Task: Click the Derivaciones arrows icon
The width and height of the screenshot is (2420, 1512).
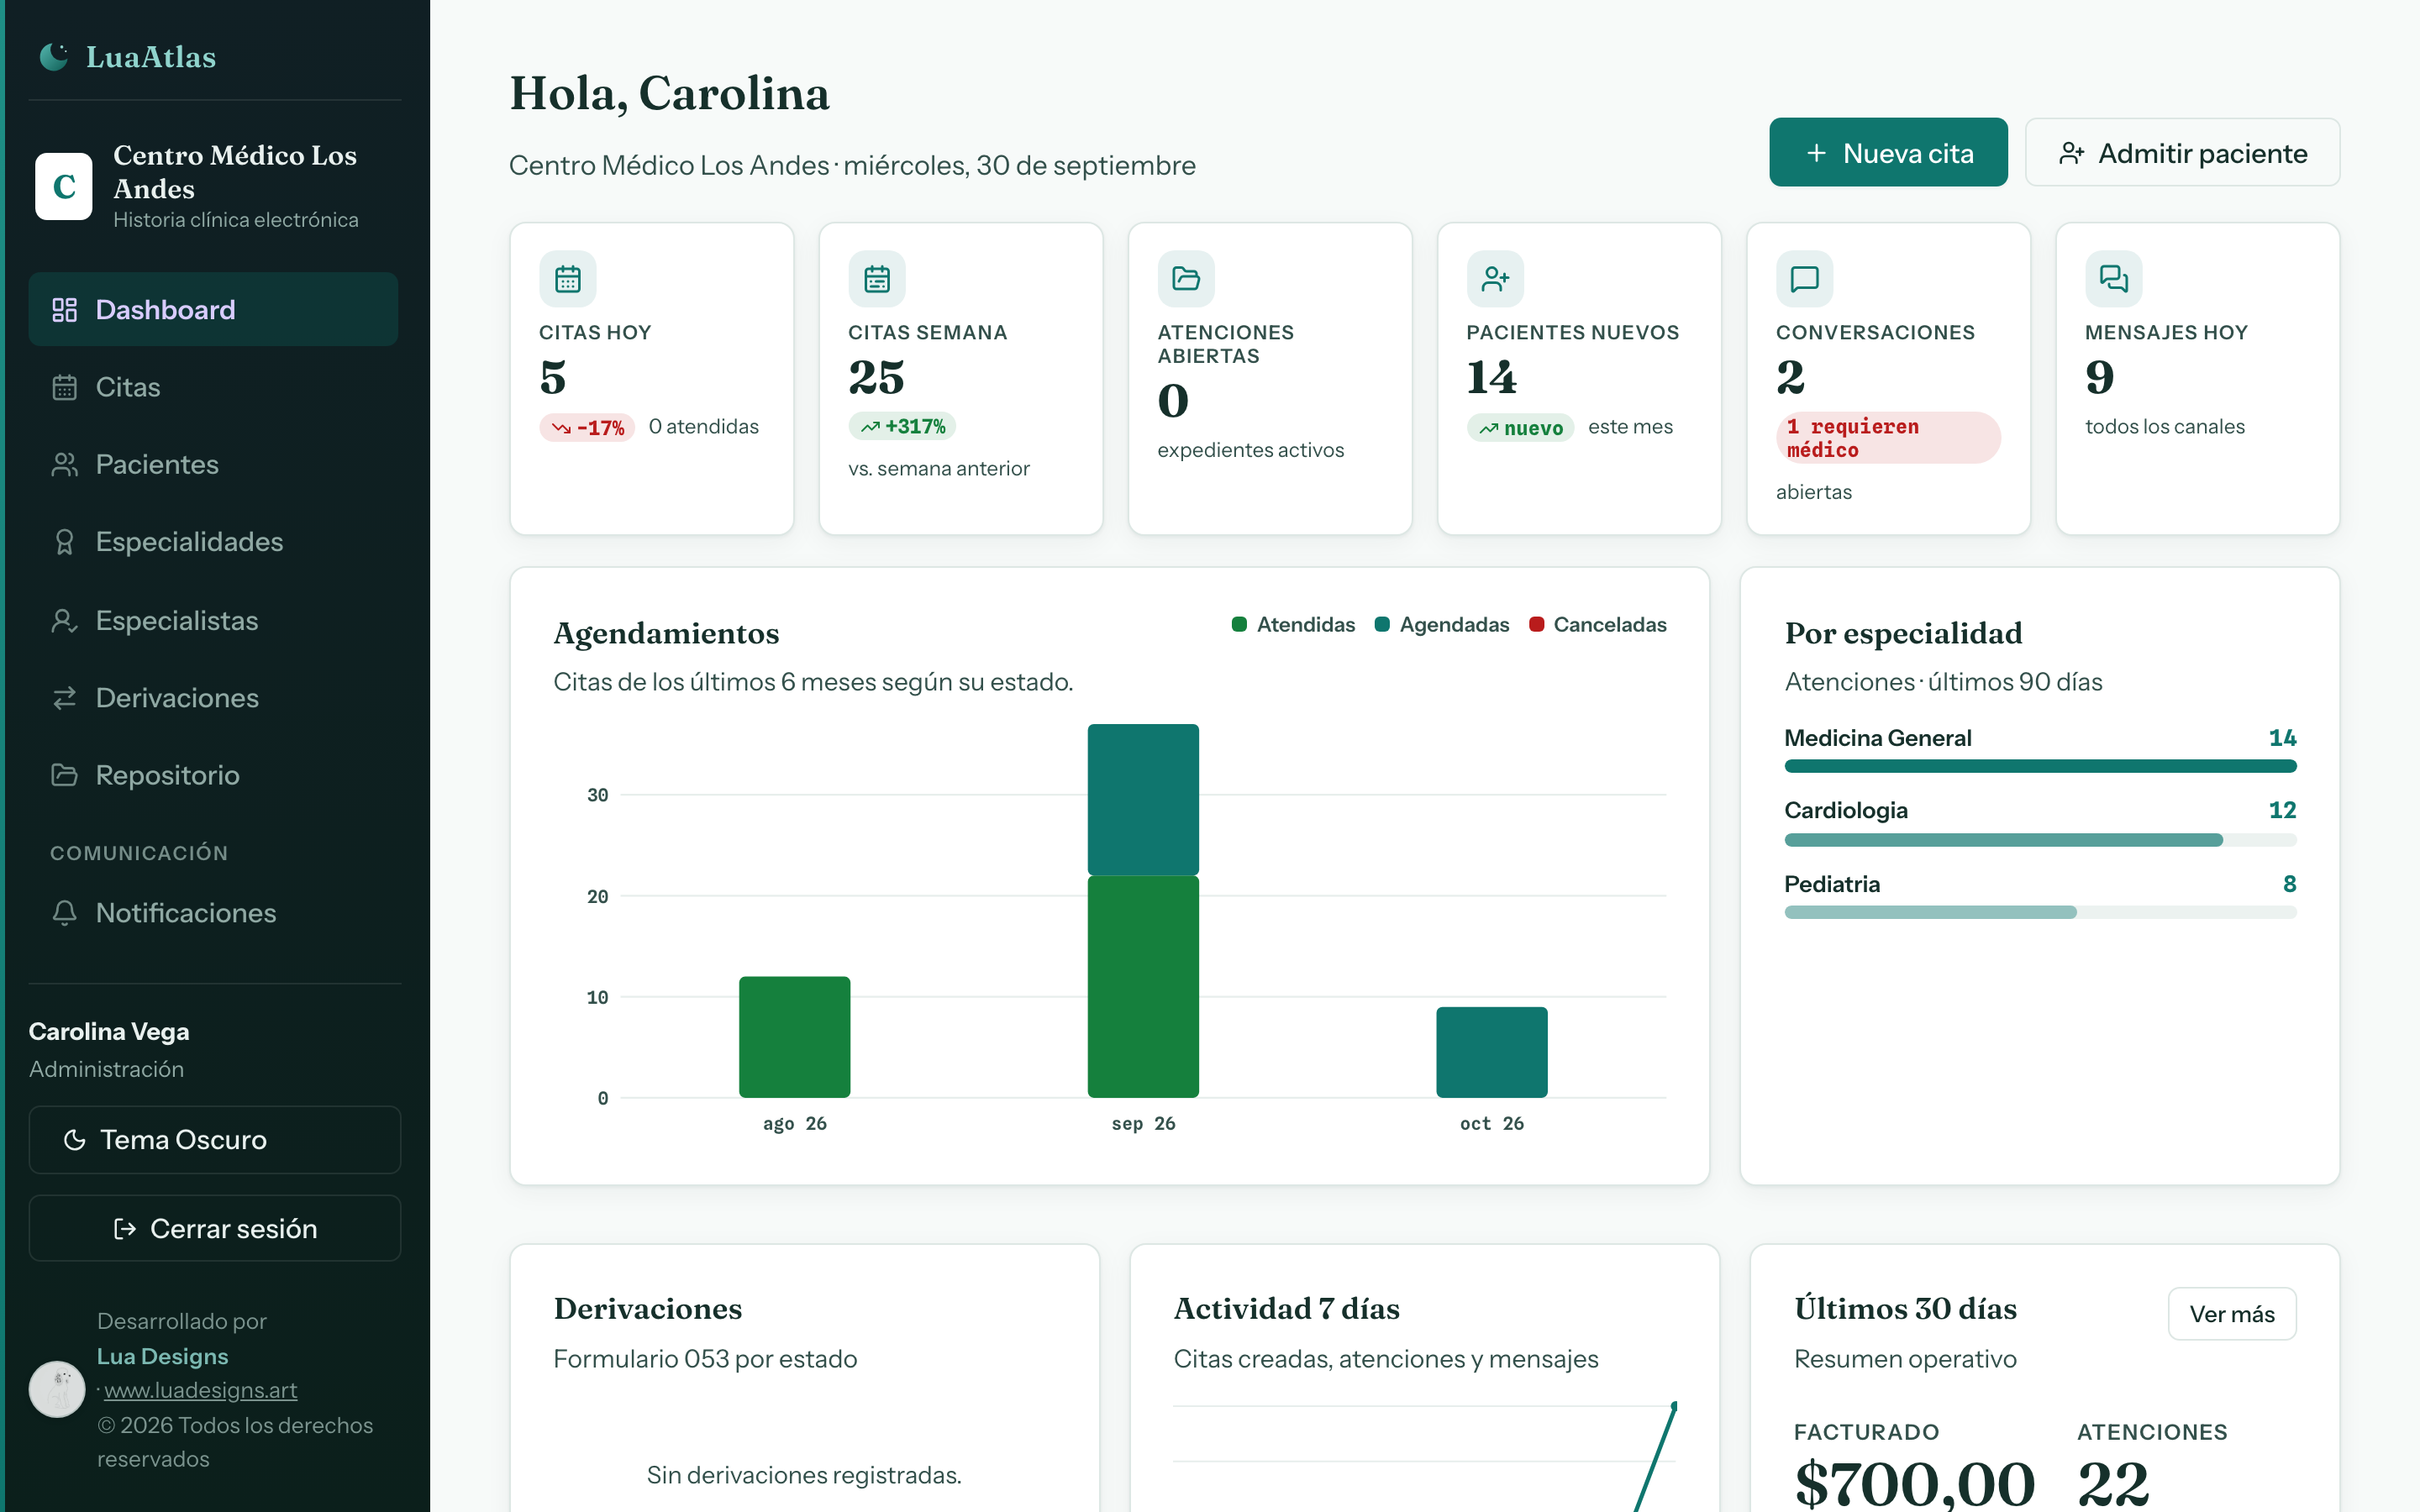Action: [65, 698]
